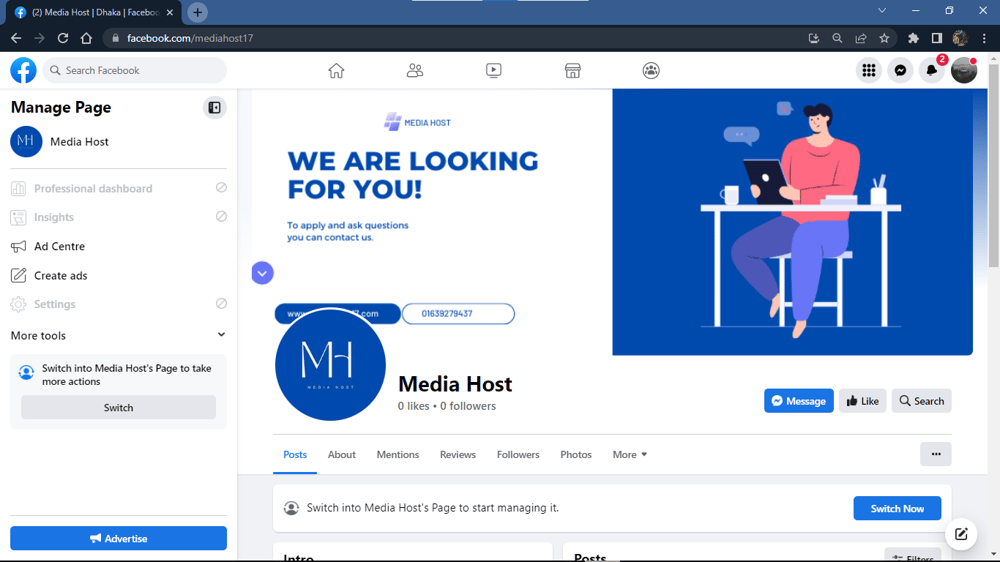Open the More tab dropdown
The width and height of the screenshot is (1000, 562).
(629, 455)
